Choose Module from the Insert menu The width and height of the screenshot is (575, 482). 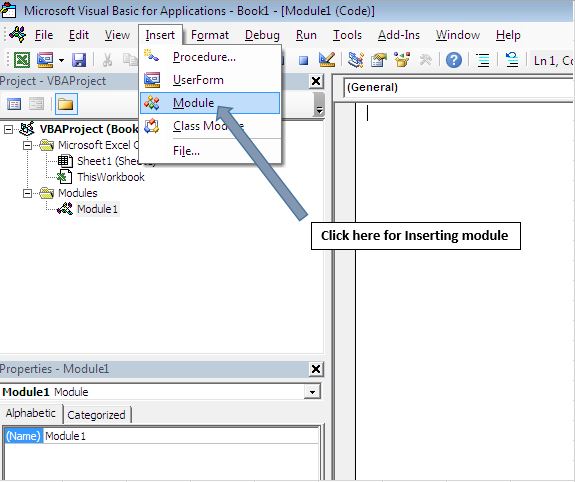(210, 103)
